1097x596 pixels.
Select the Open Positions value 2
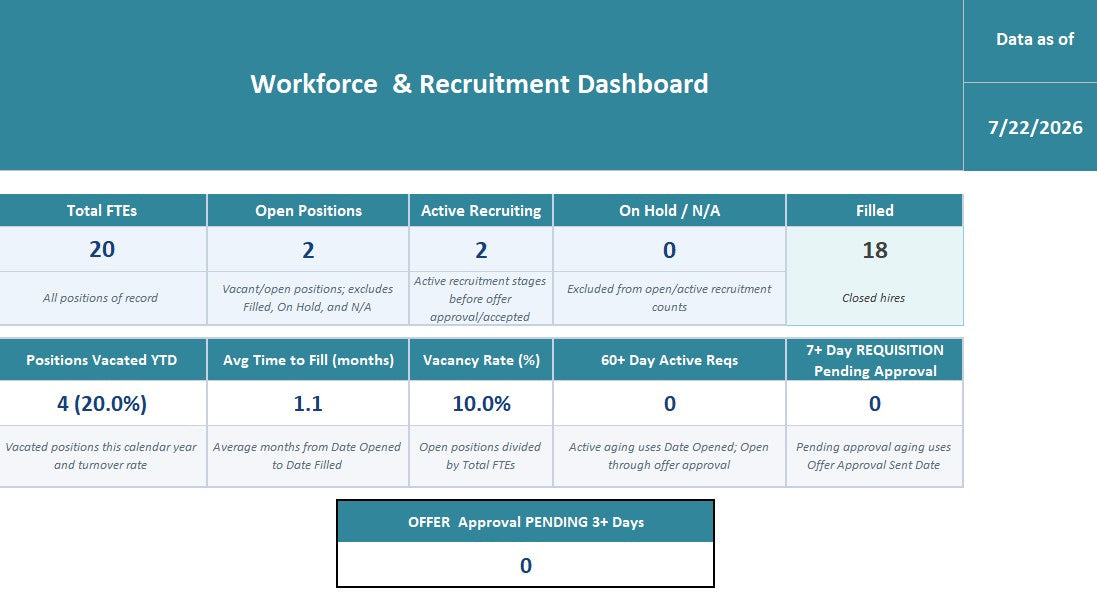(308, 250)
